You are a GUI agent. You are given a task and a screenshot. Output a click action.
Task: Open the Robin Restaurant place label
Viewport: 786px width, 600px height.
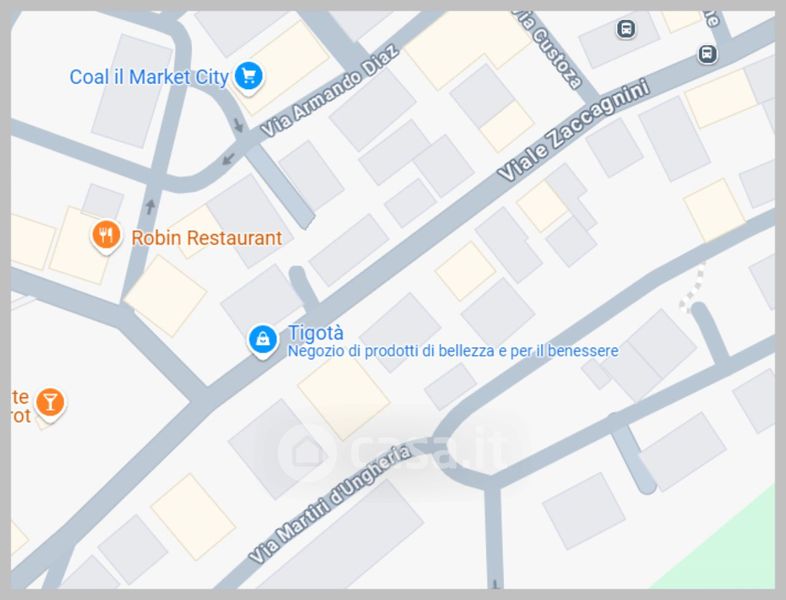click(x=207, y=238)
